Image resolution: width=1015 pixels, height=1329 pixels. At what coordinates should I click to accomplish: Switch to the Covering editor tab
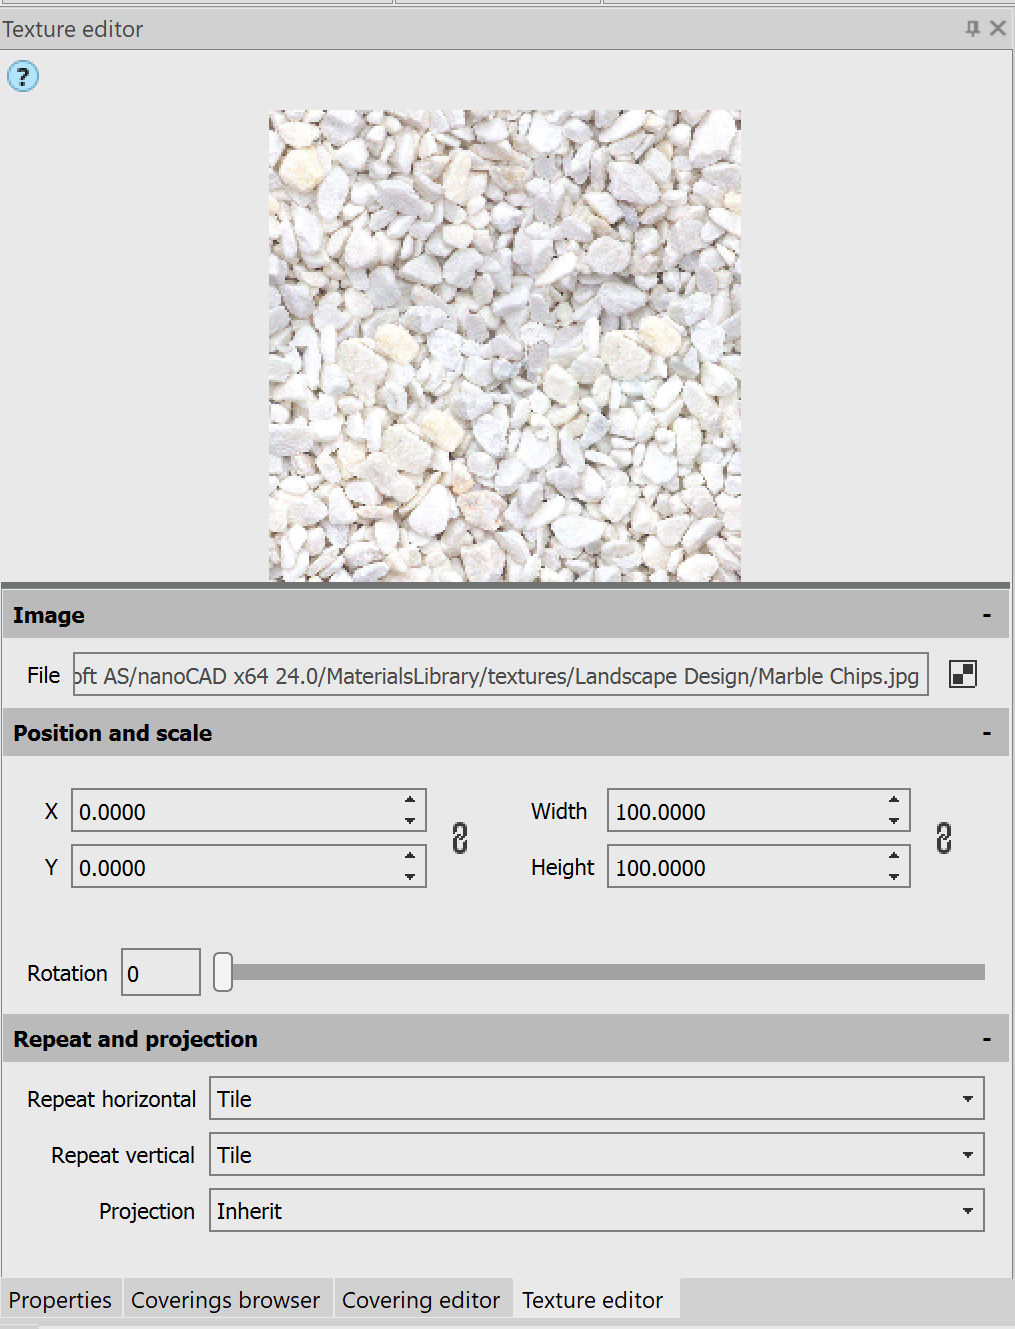click(x=420, y=1300)
